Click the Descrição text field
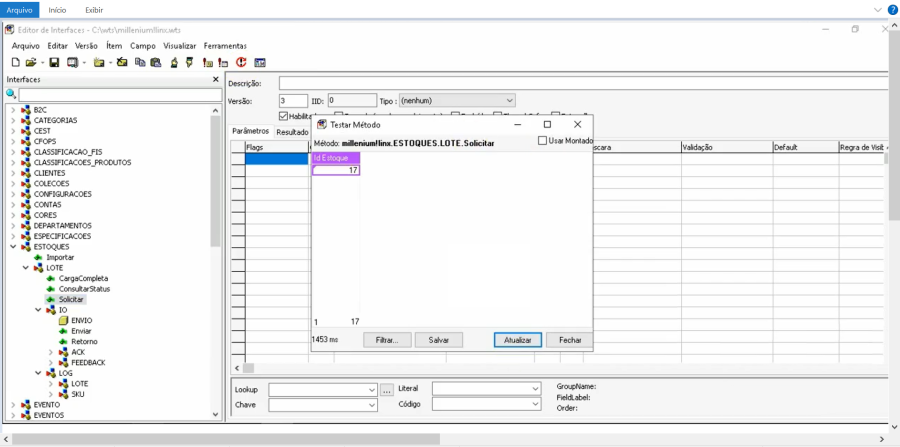 (x=585, y=83)
